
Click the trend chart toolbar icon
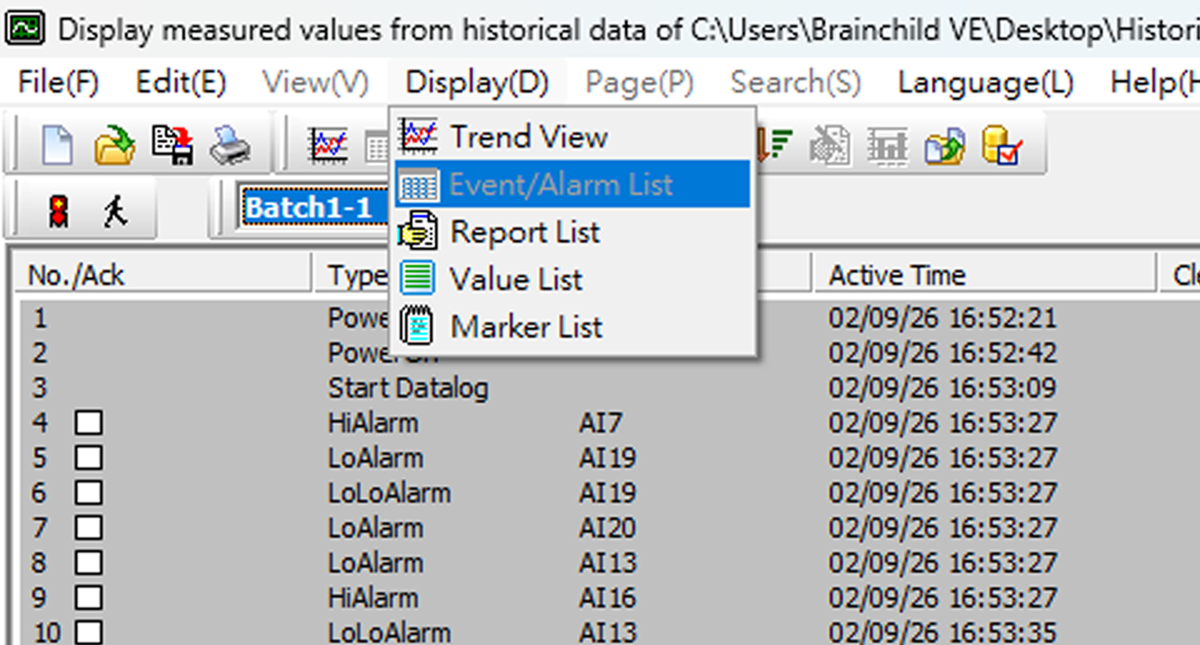[x=328, y=148]
